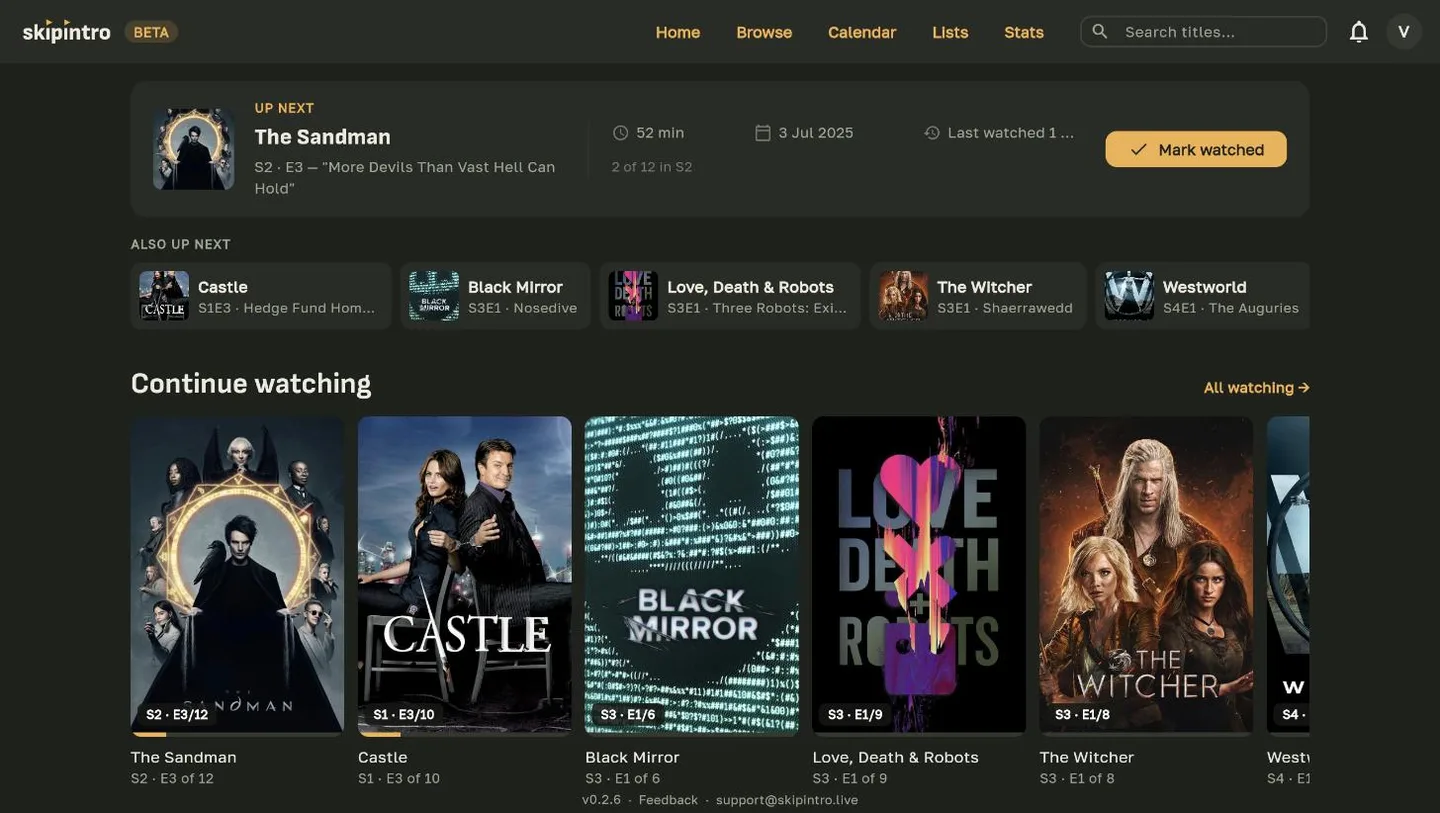Click support@skipintro.live email link
The image size is (1440, 813).
point(787,800)
